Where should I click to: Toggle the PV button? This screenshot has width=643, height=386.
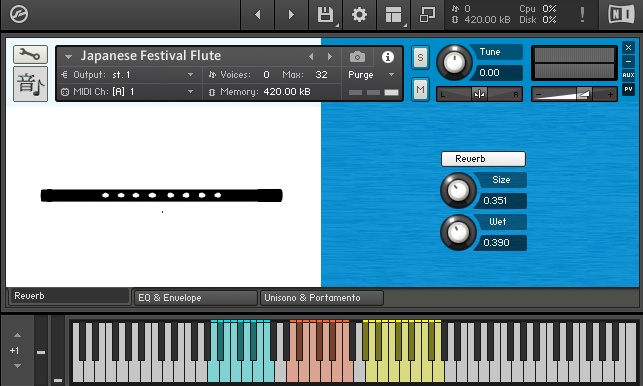(628, 89)
